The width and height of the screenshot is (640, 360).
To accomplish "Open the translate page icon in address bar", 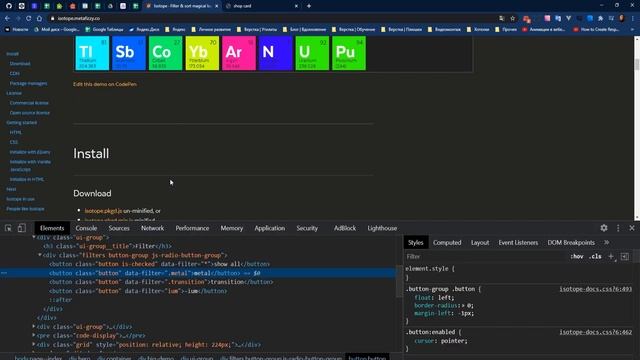I will [x=502, y=18].
